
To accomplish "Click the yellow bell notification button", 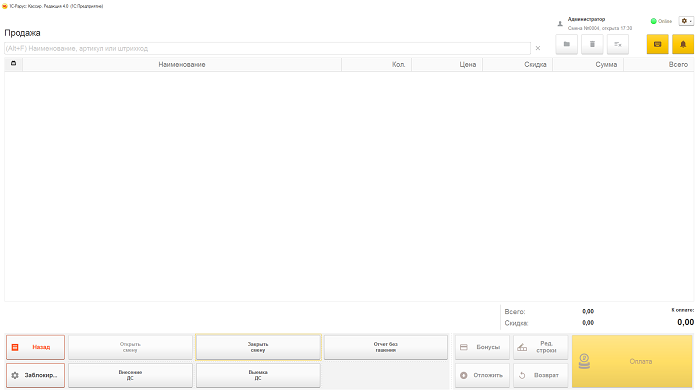I will 683,44.
